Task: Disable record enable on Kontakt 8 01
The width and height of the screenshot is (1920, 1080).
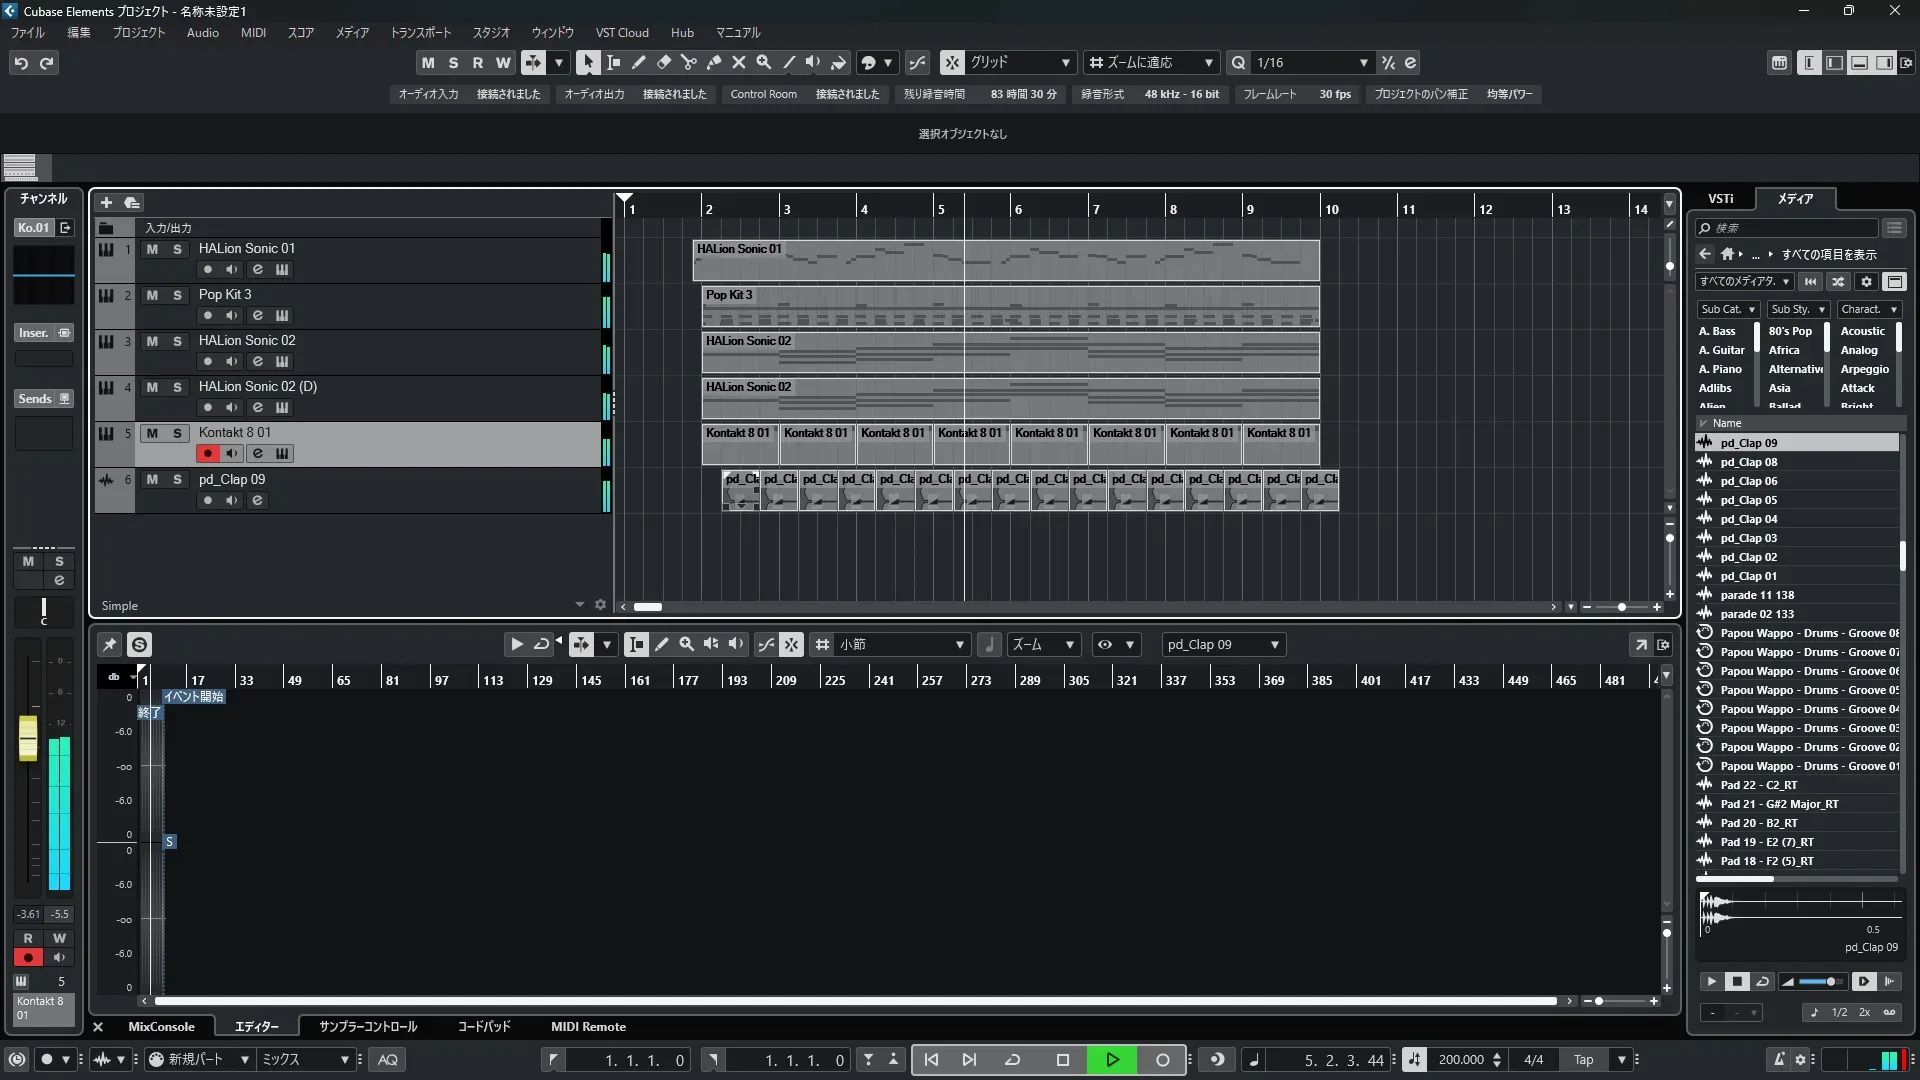Action: coord(207,454)
